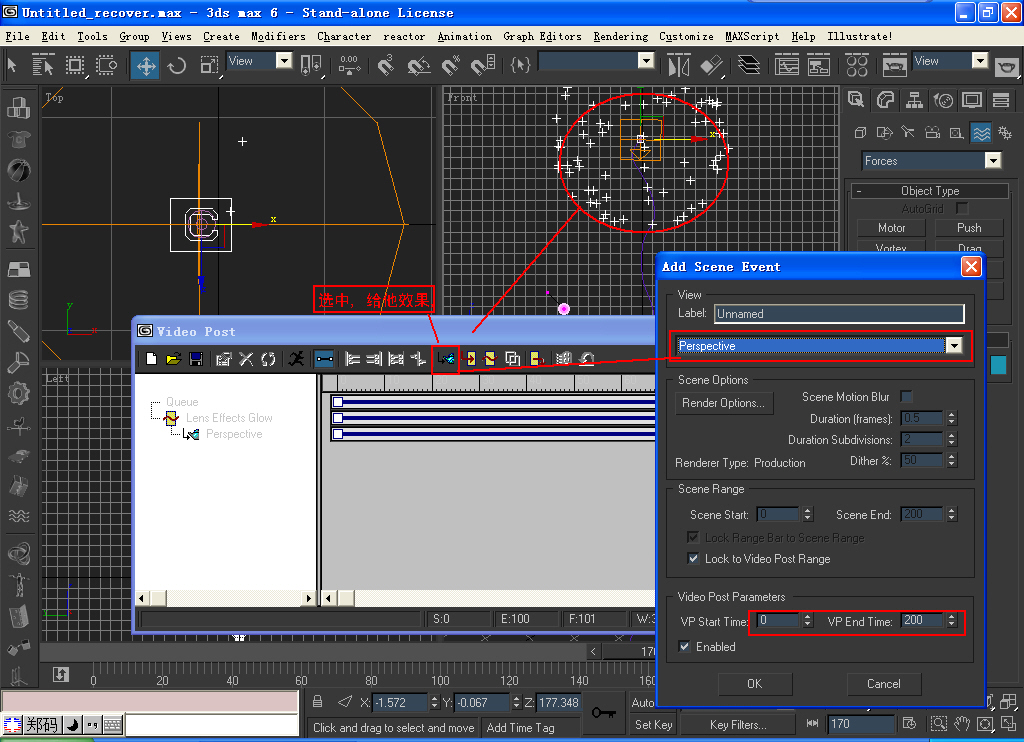Open render type View dropdown near teapot
Screen dimensions: 1024x742
pos(980,61)
